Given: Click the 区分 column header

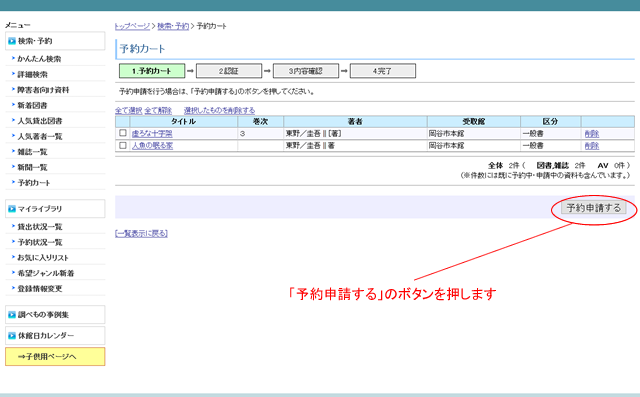Looking at the screenshot, I should tap(551, 122).
